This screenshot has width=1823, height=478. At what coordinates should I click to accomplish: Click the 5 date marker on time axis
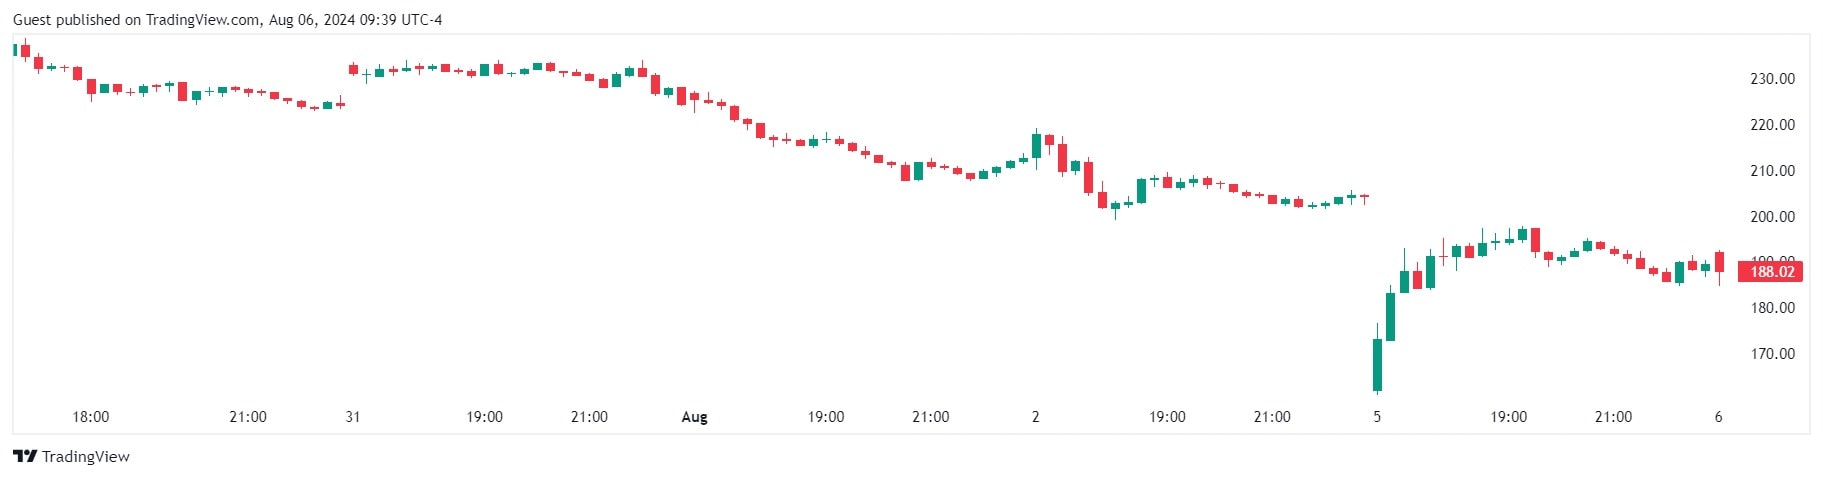[1377, 417]
